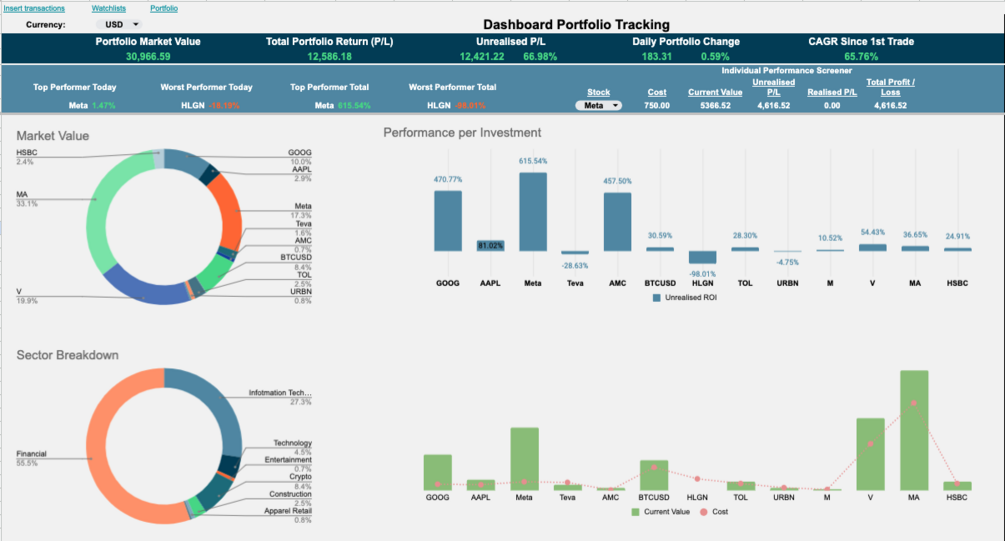Viewport: 1005px width, 541px height.
Task: Click the Performance per Investment chart title
Action: (462, 133)
